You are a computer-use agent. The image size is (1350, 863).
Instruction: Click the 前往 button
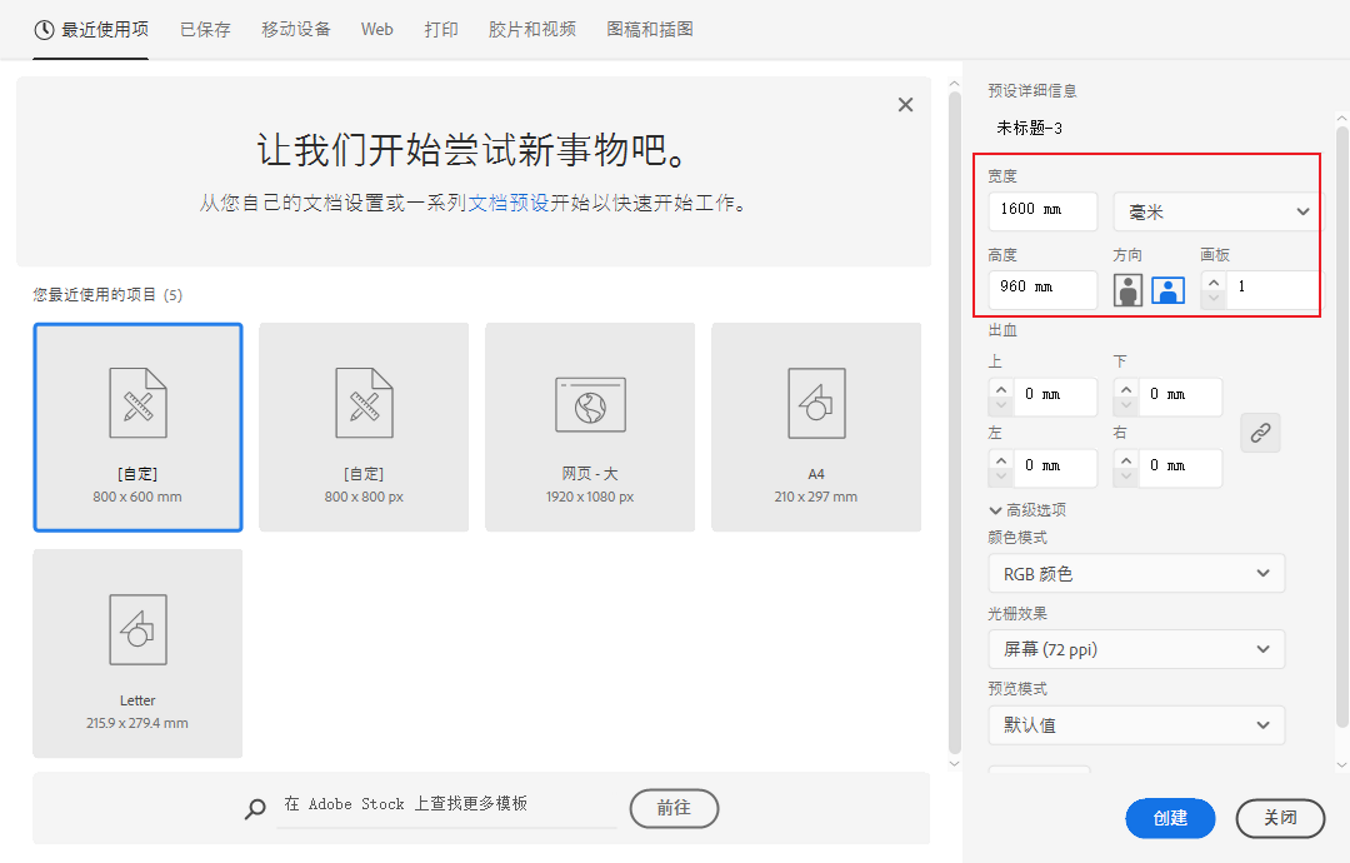click(x=674, y=808)
